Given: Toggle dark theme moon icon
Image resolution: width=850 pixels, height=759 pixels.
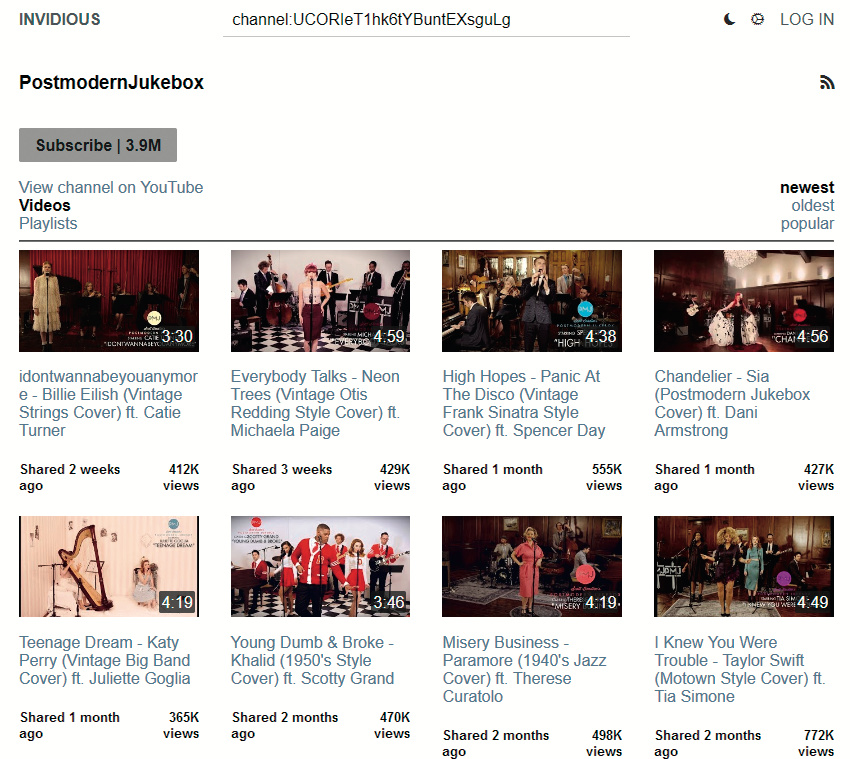Looking at the screenshot, I should (x=730, y=20).
